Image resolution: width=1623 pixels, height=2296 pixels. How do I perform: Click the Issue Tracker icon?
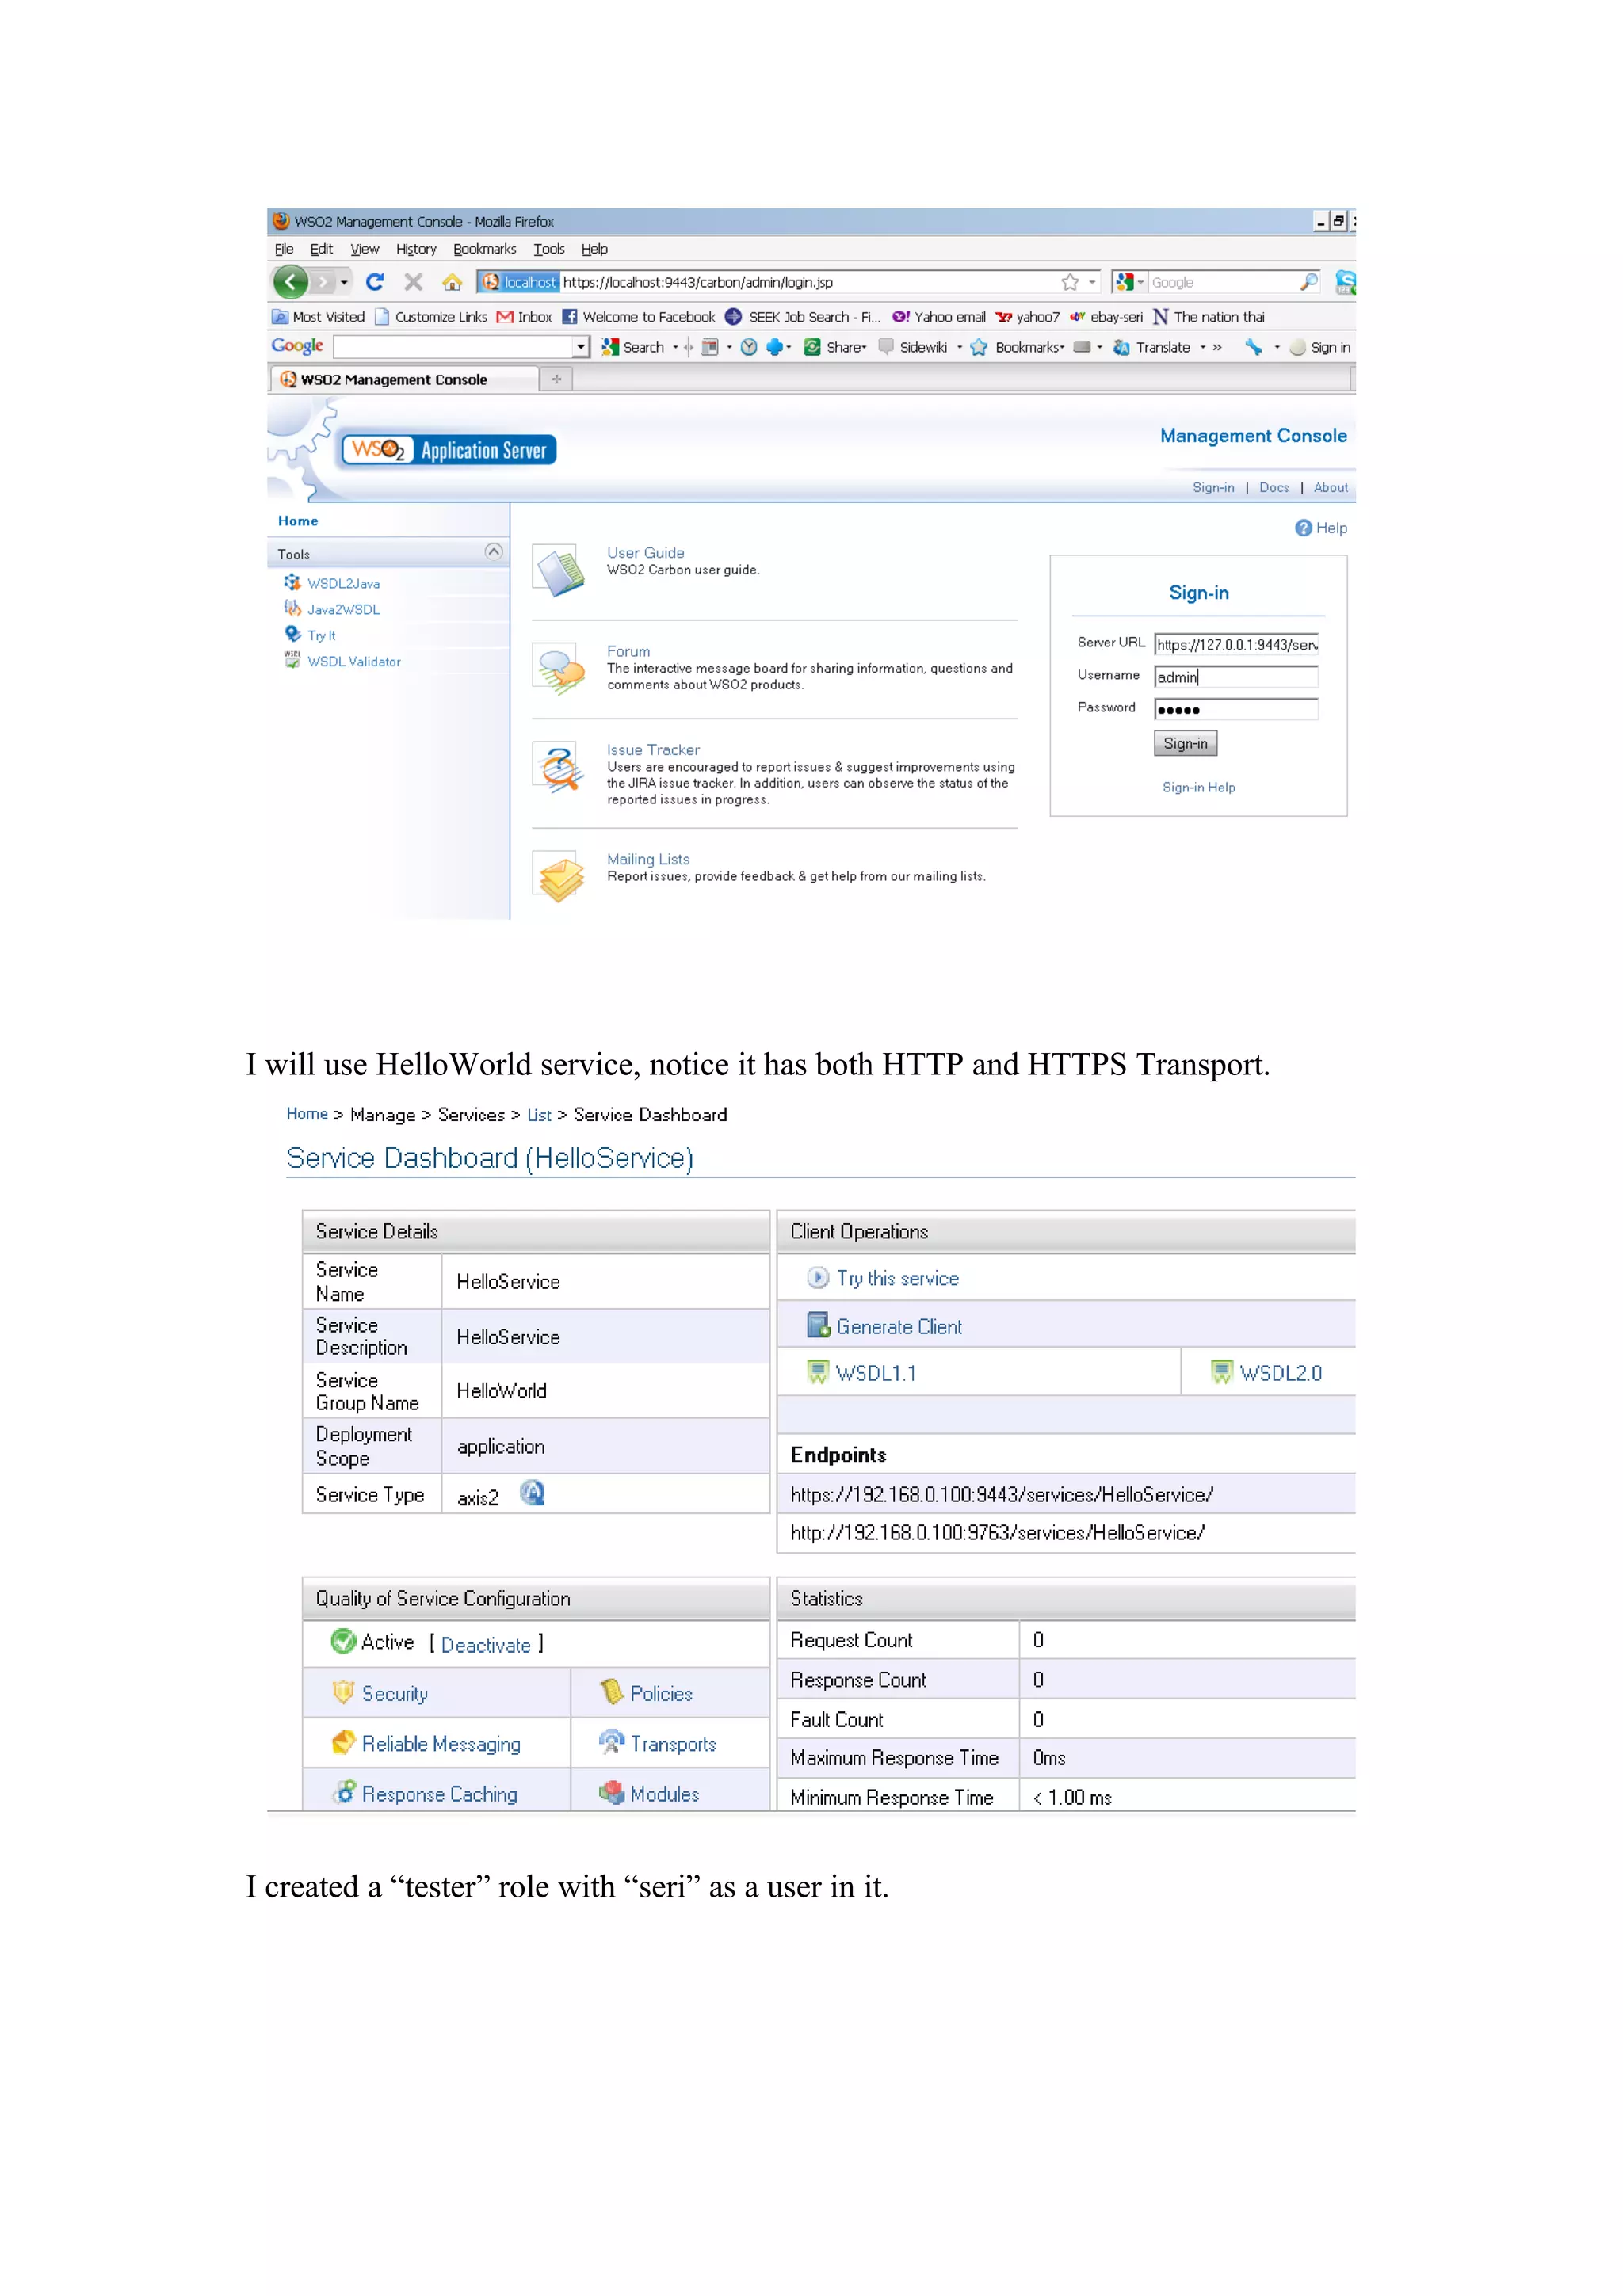click(560, 768)
